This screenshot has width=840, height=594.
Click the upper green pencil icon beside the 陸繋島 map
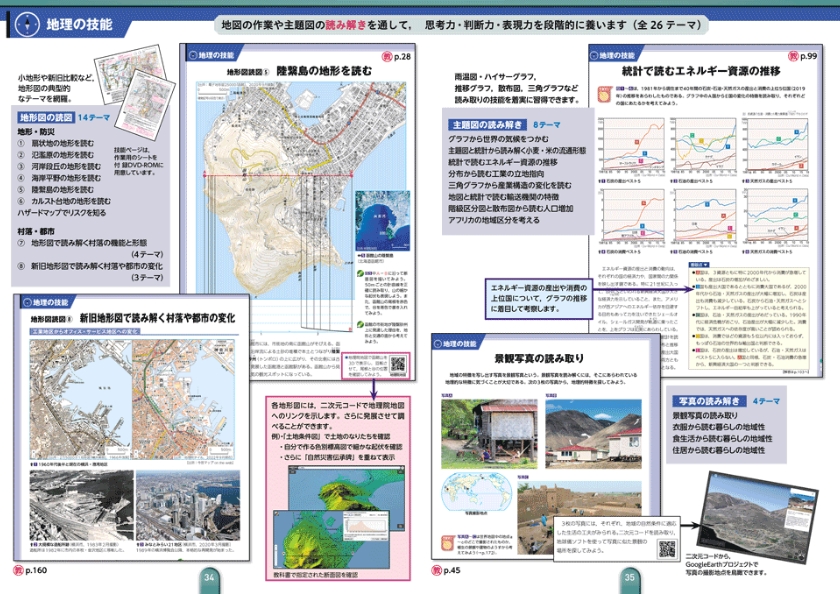click(361, 274)
